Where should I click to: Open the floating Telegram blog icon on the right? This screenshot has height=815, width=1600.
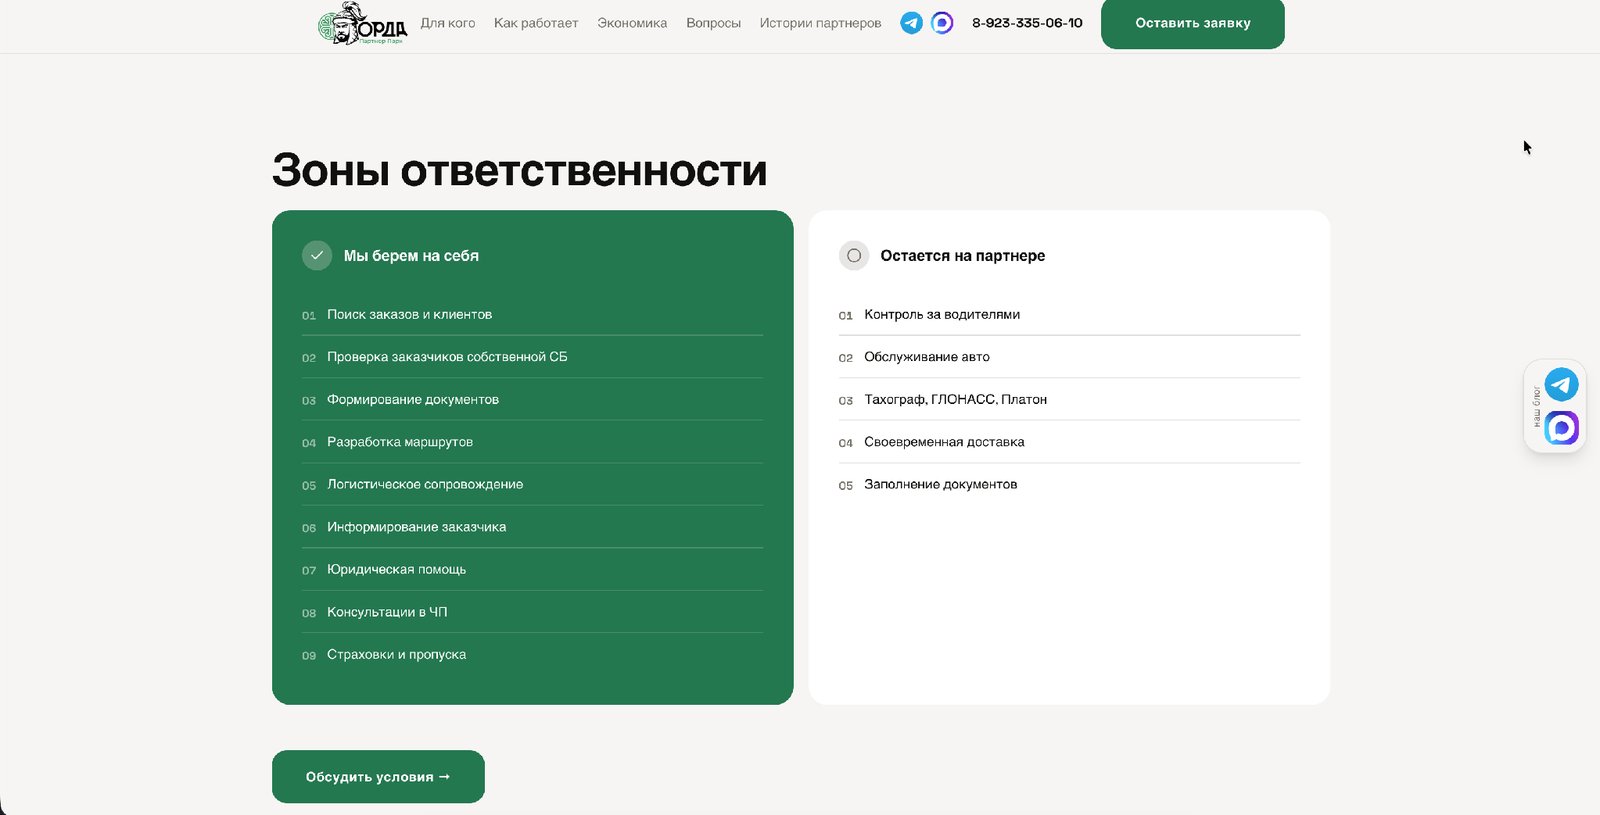coord(1561,384)
